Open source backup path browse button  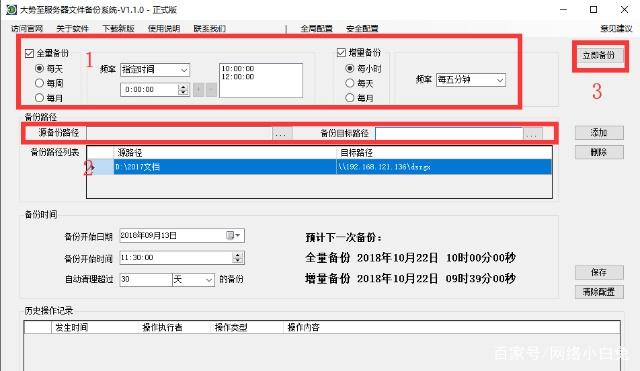(281, 133)
